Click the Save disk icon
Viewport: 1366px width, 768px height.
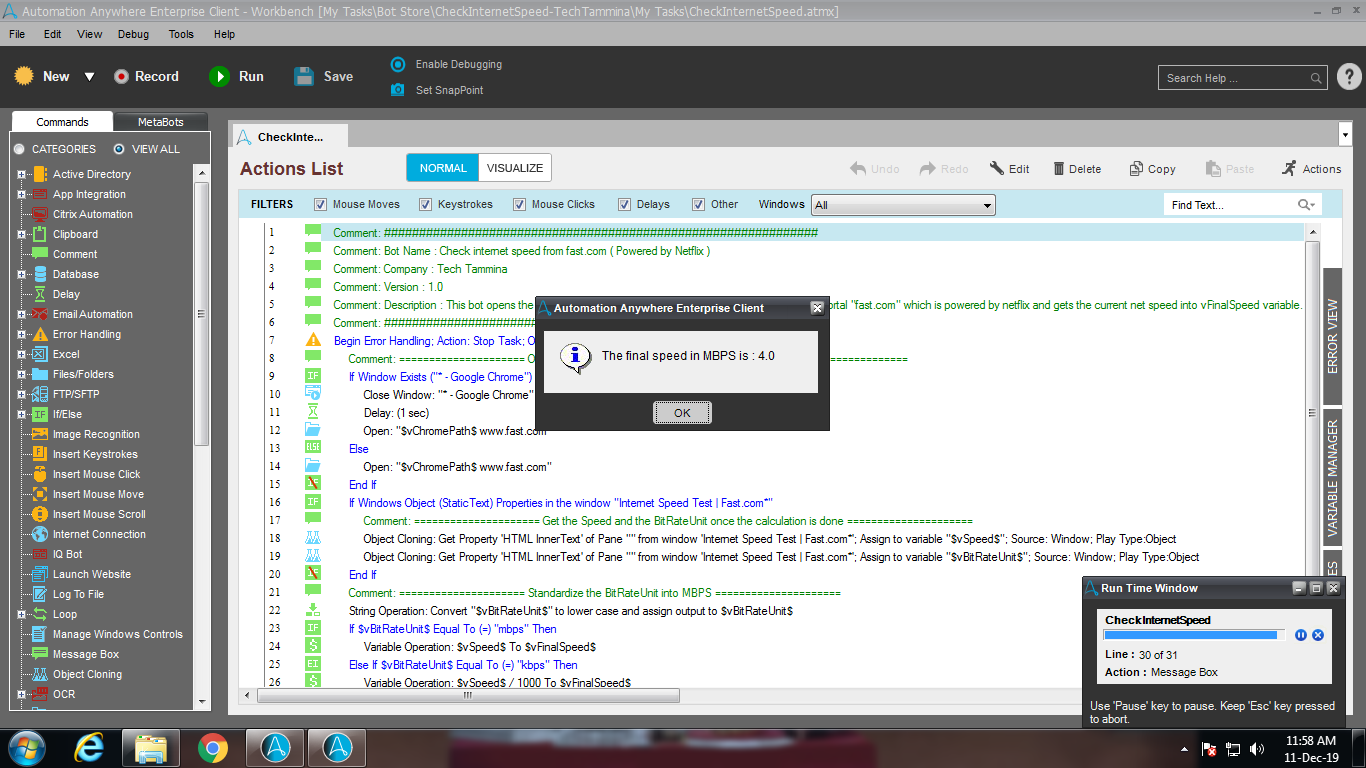305,77
